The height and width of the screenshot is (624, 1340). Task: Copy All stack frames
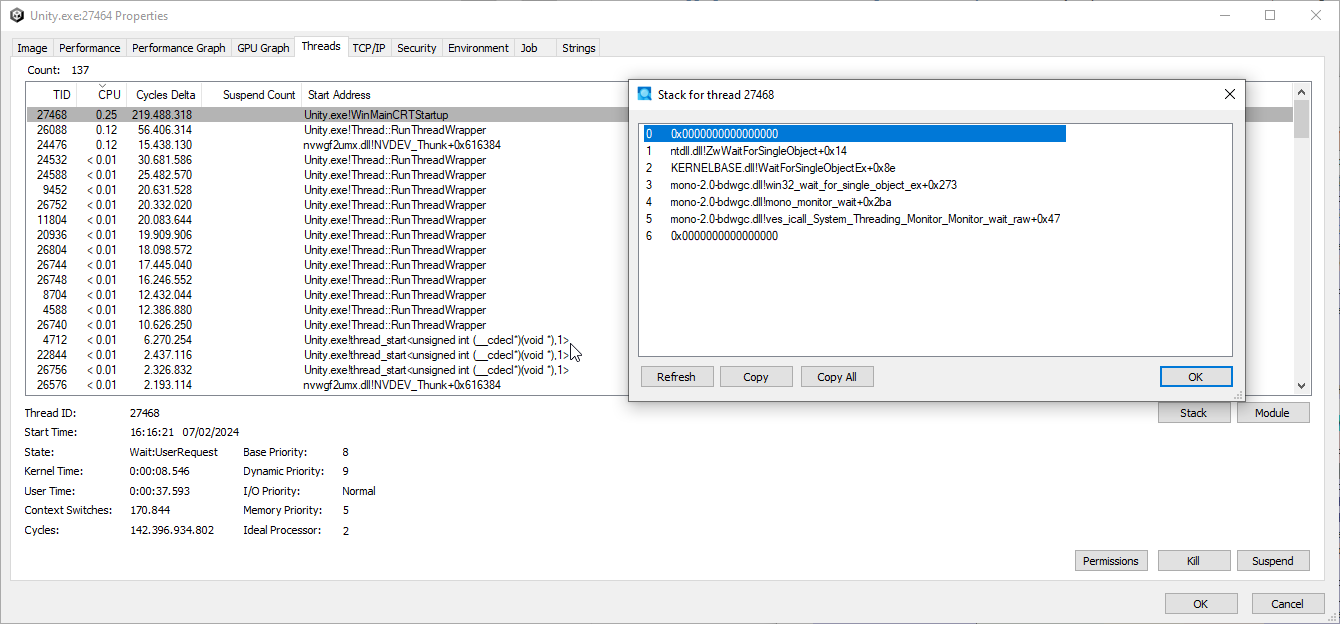click(x=837, y=376)
